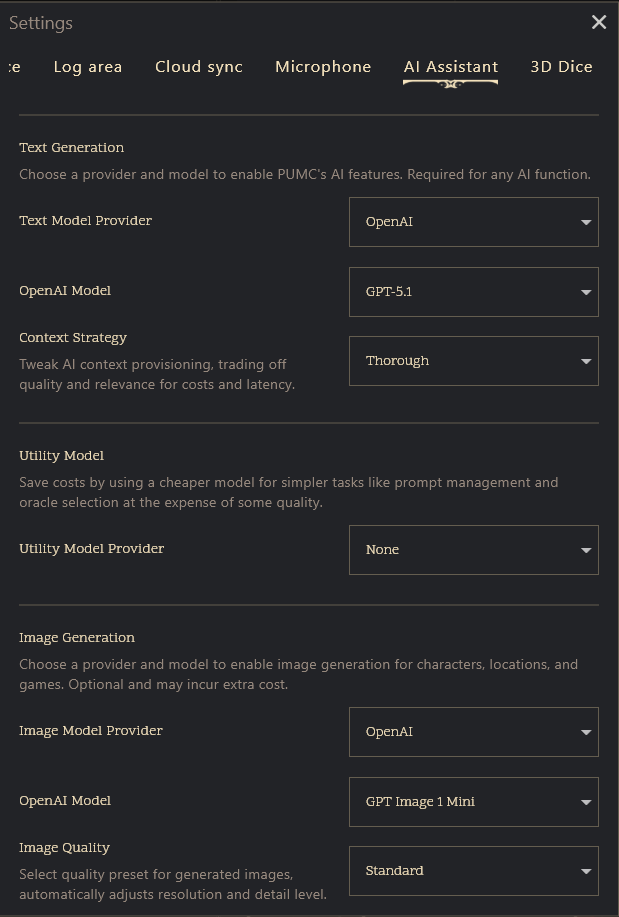Image resolution: width=619 pixels, height=917 pixels.
Task: Click the partially hidden leftmost tab
Action: pos(13,67)
